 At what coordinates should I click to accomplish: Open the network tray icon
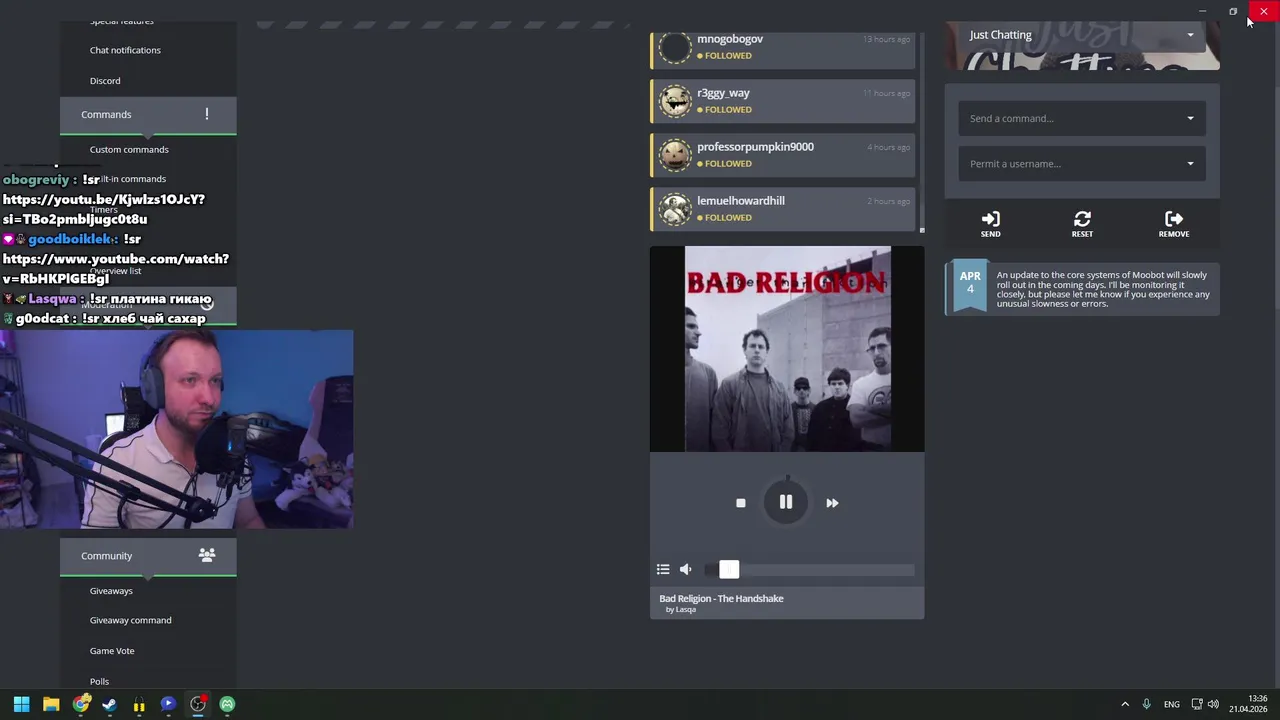(x=1197, y=704)
